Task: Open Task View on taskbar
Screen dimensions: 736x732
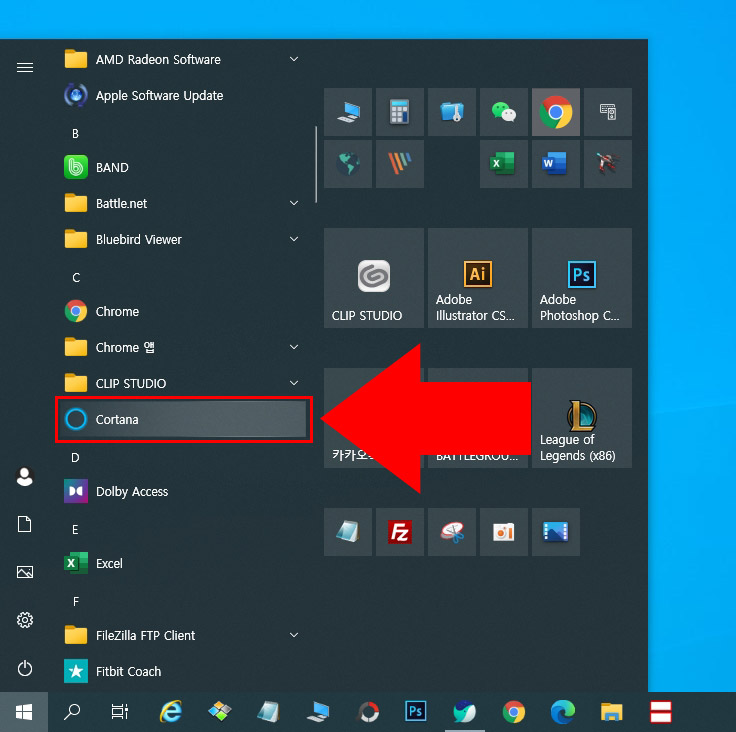Action: (120, 712)
